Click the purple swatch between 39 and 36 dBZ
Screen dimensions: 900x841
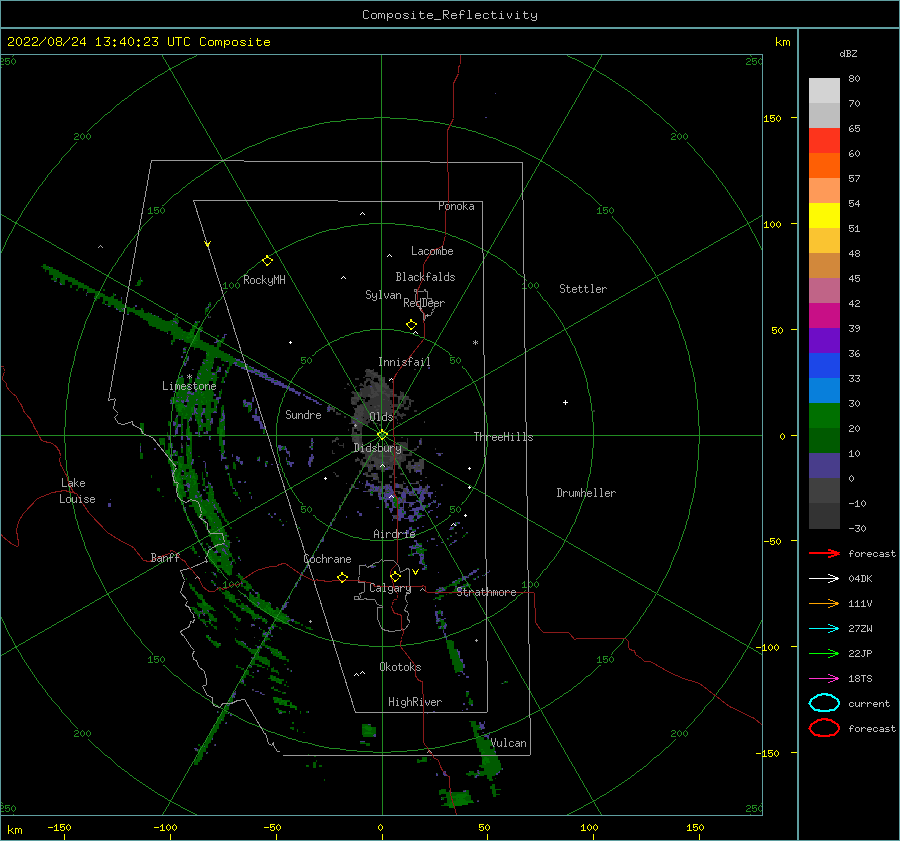click(x=824, y=341)
